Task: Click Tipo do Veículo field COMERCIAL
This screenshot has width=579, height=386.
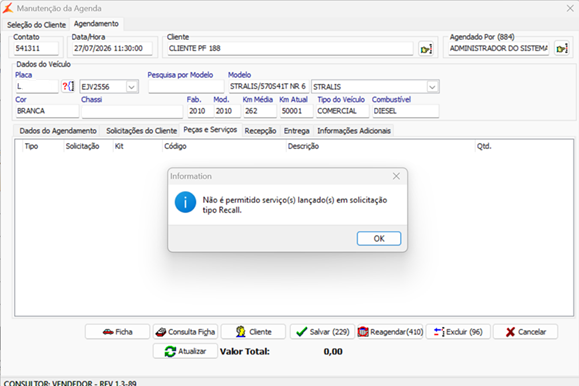Action: coord(342,111)
